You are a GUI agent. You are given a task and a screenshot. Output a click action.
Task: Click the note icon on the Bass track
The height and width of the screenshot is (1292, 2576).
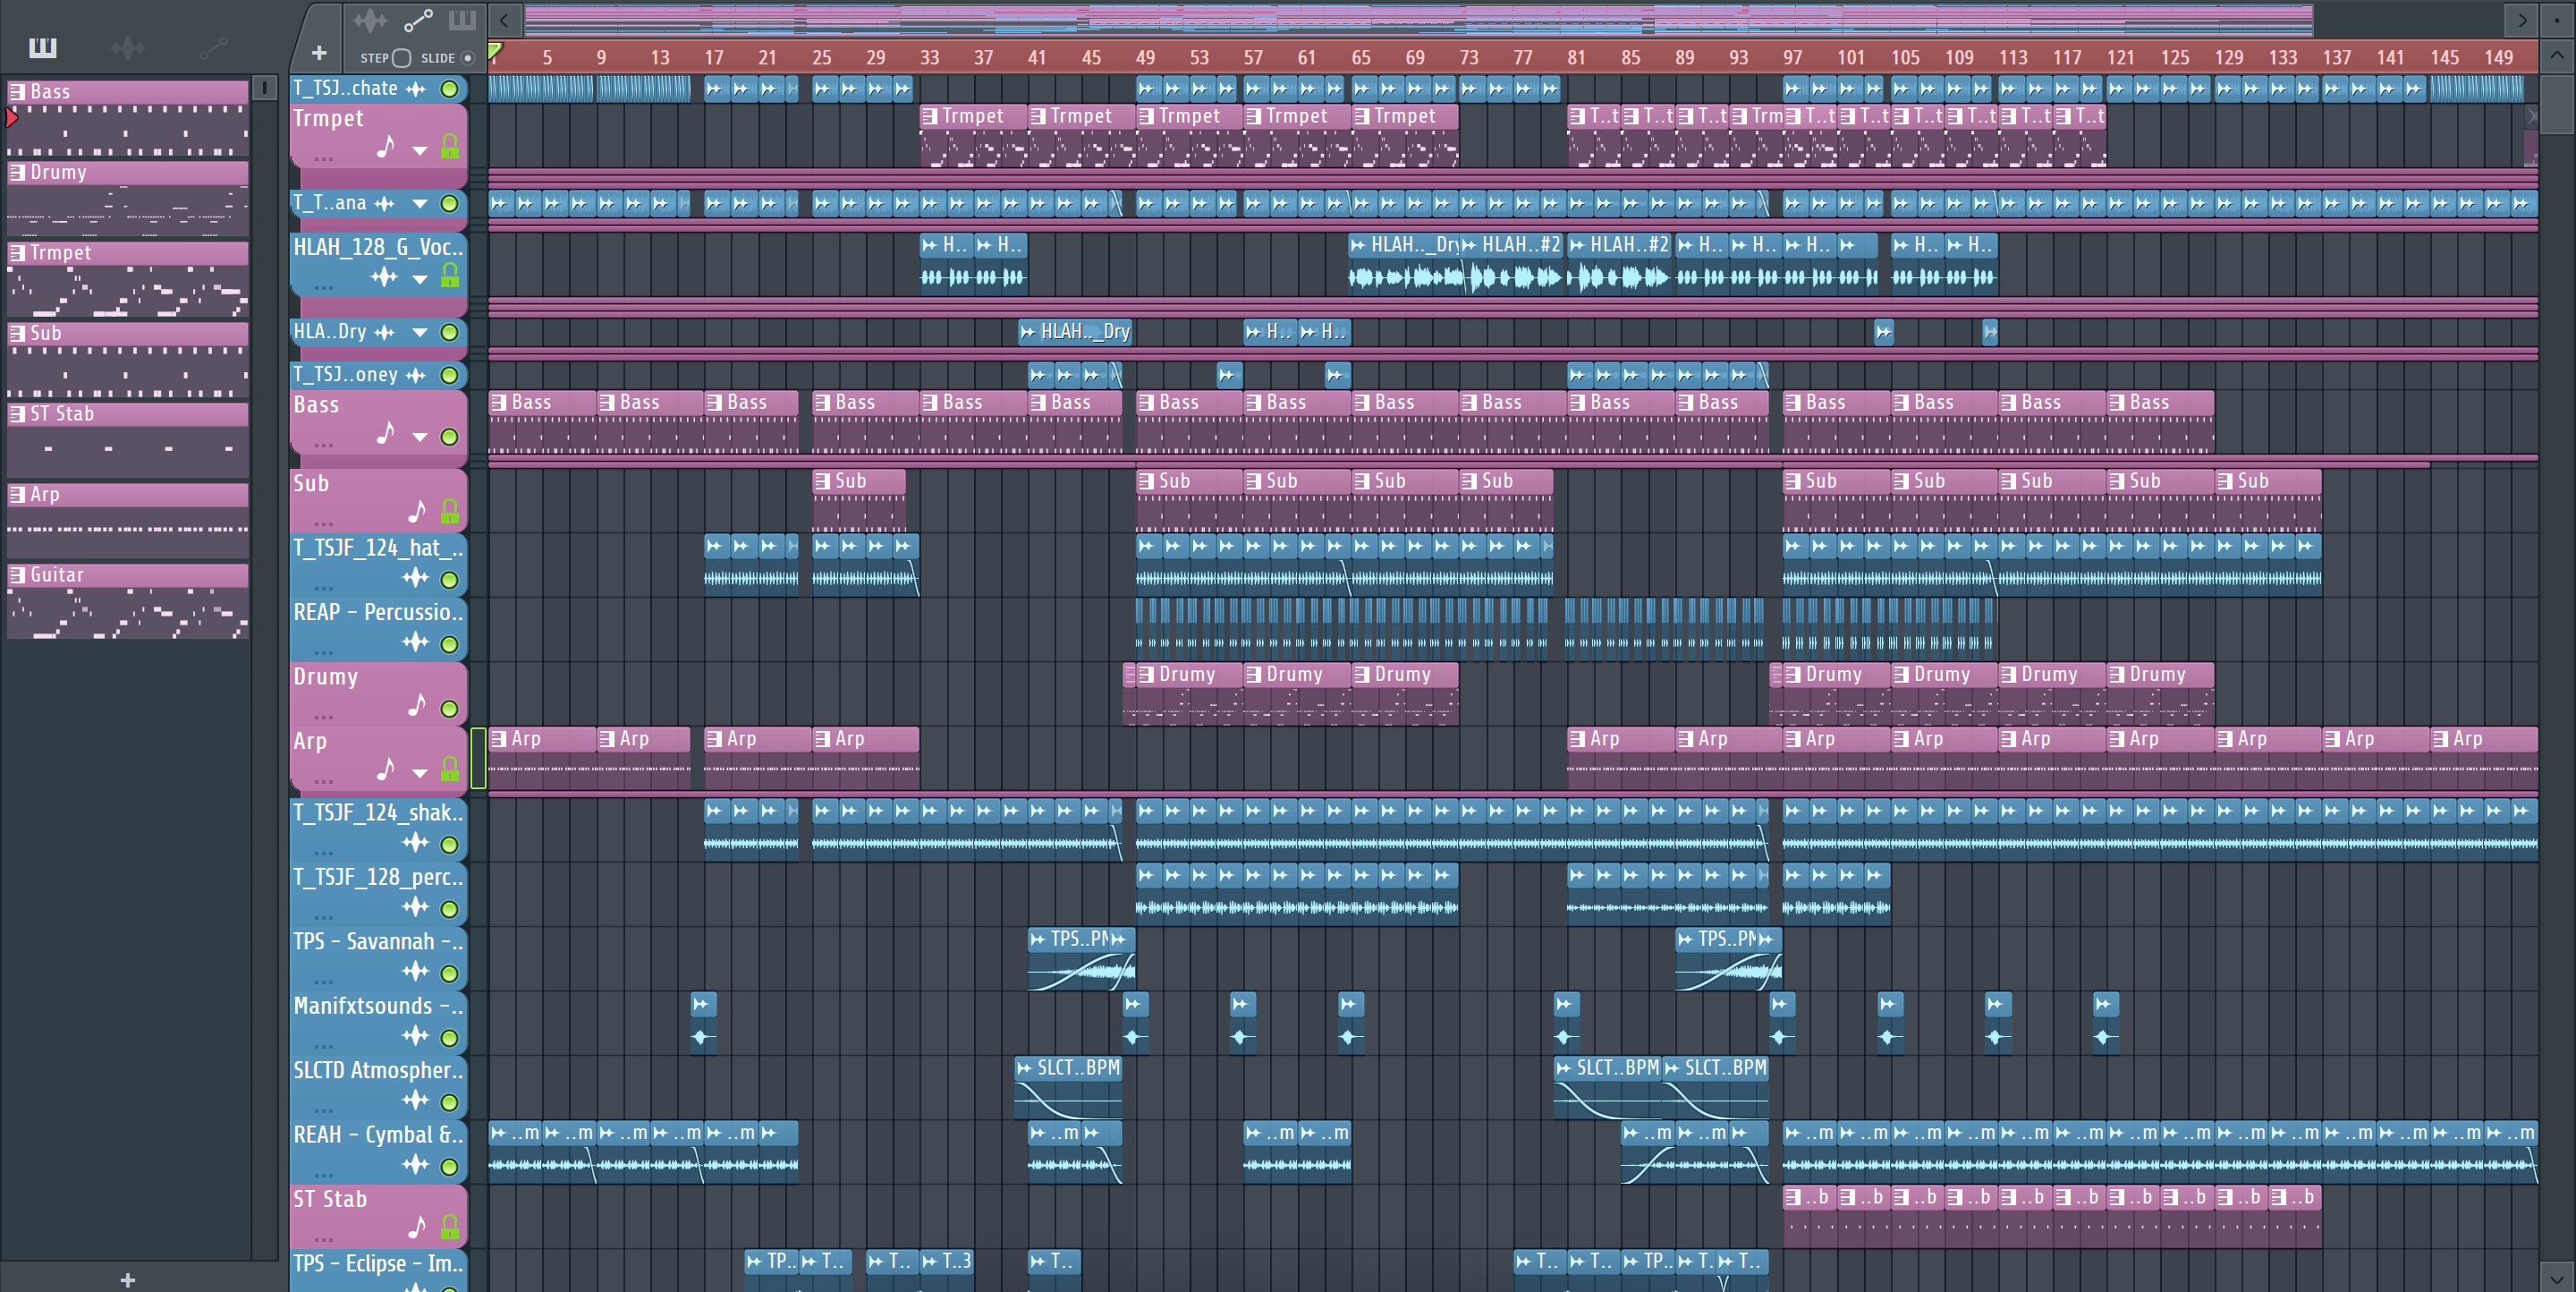386,434
